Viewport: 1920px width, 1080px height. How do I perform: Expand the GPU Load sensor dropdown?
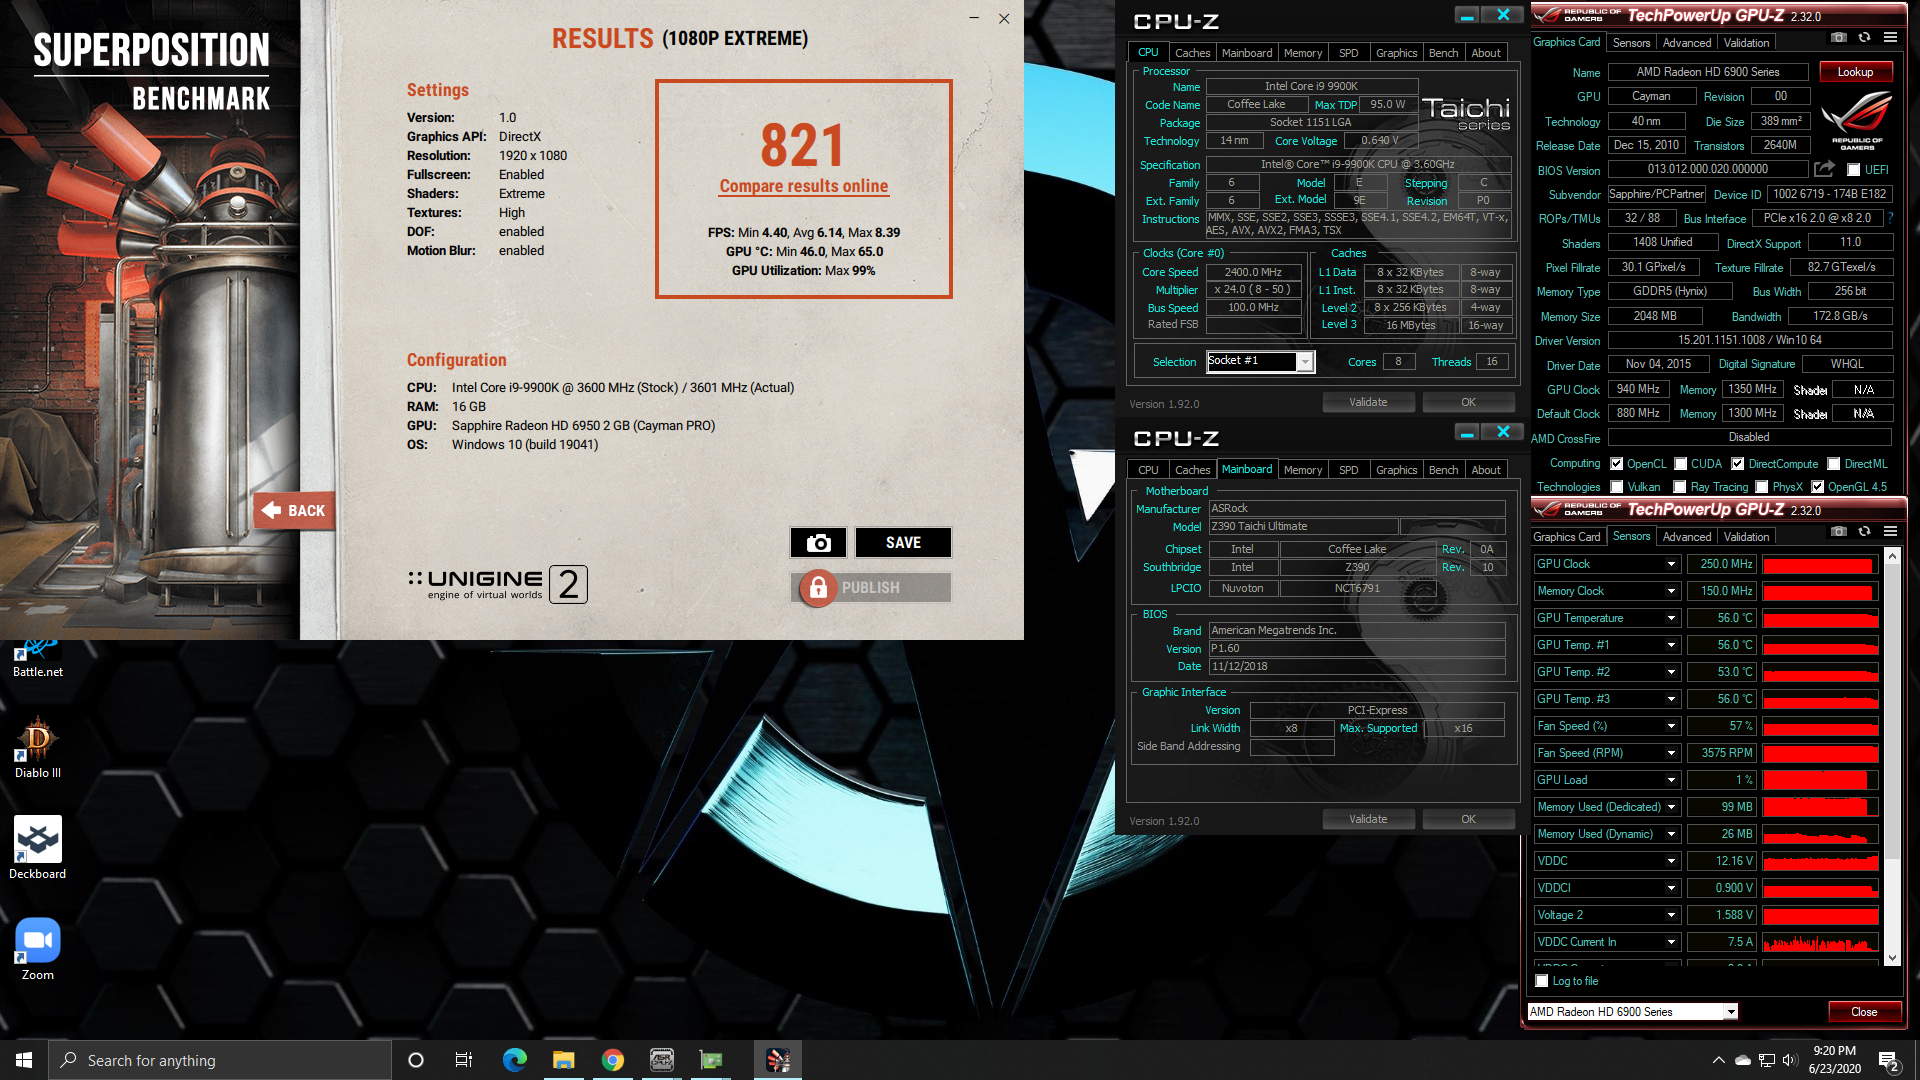(1671, 780)
